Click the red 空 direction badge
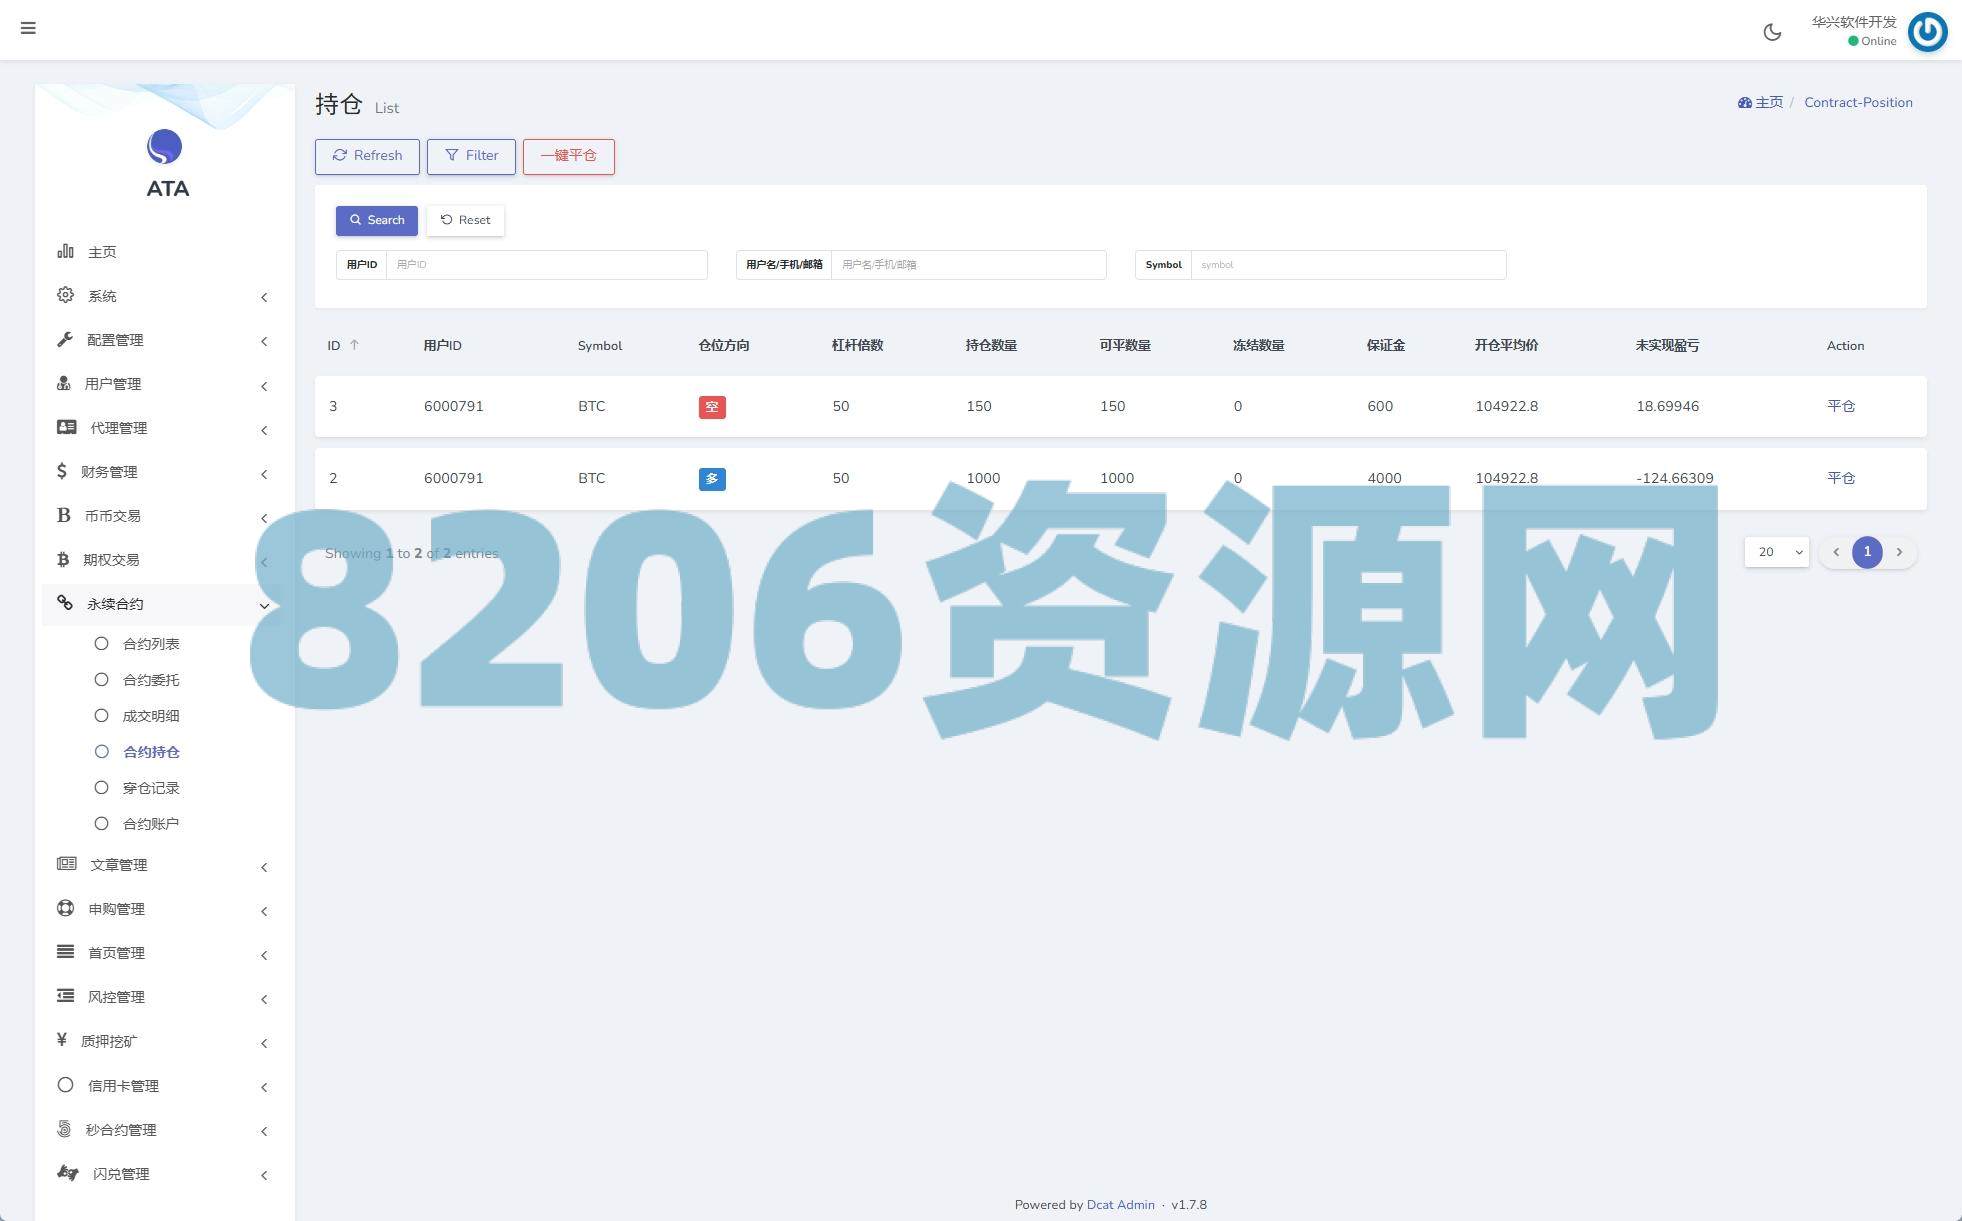Screen dimensions: 1962x1221 click(712, 407)
